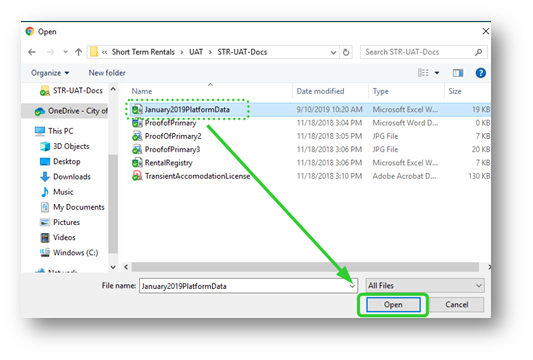The height and width of the screenshot is (360, 533).
Task: Click STR-UAT-Docs in the breadcrumb path
Action: pos(242,52)
